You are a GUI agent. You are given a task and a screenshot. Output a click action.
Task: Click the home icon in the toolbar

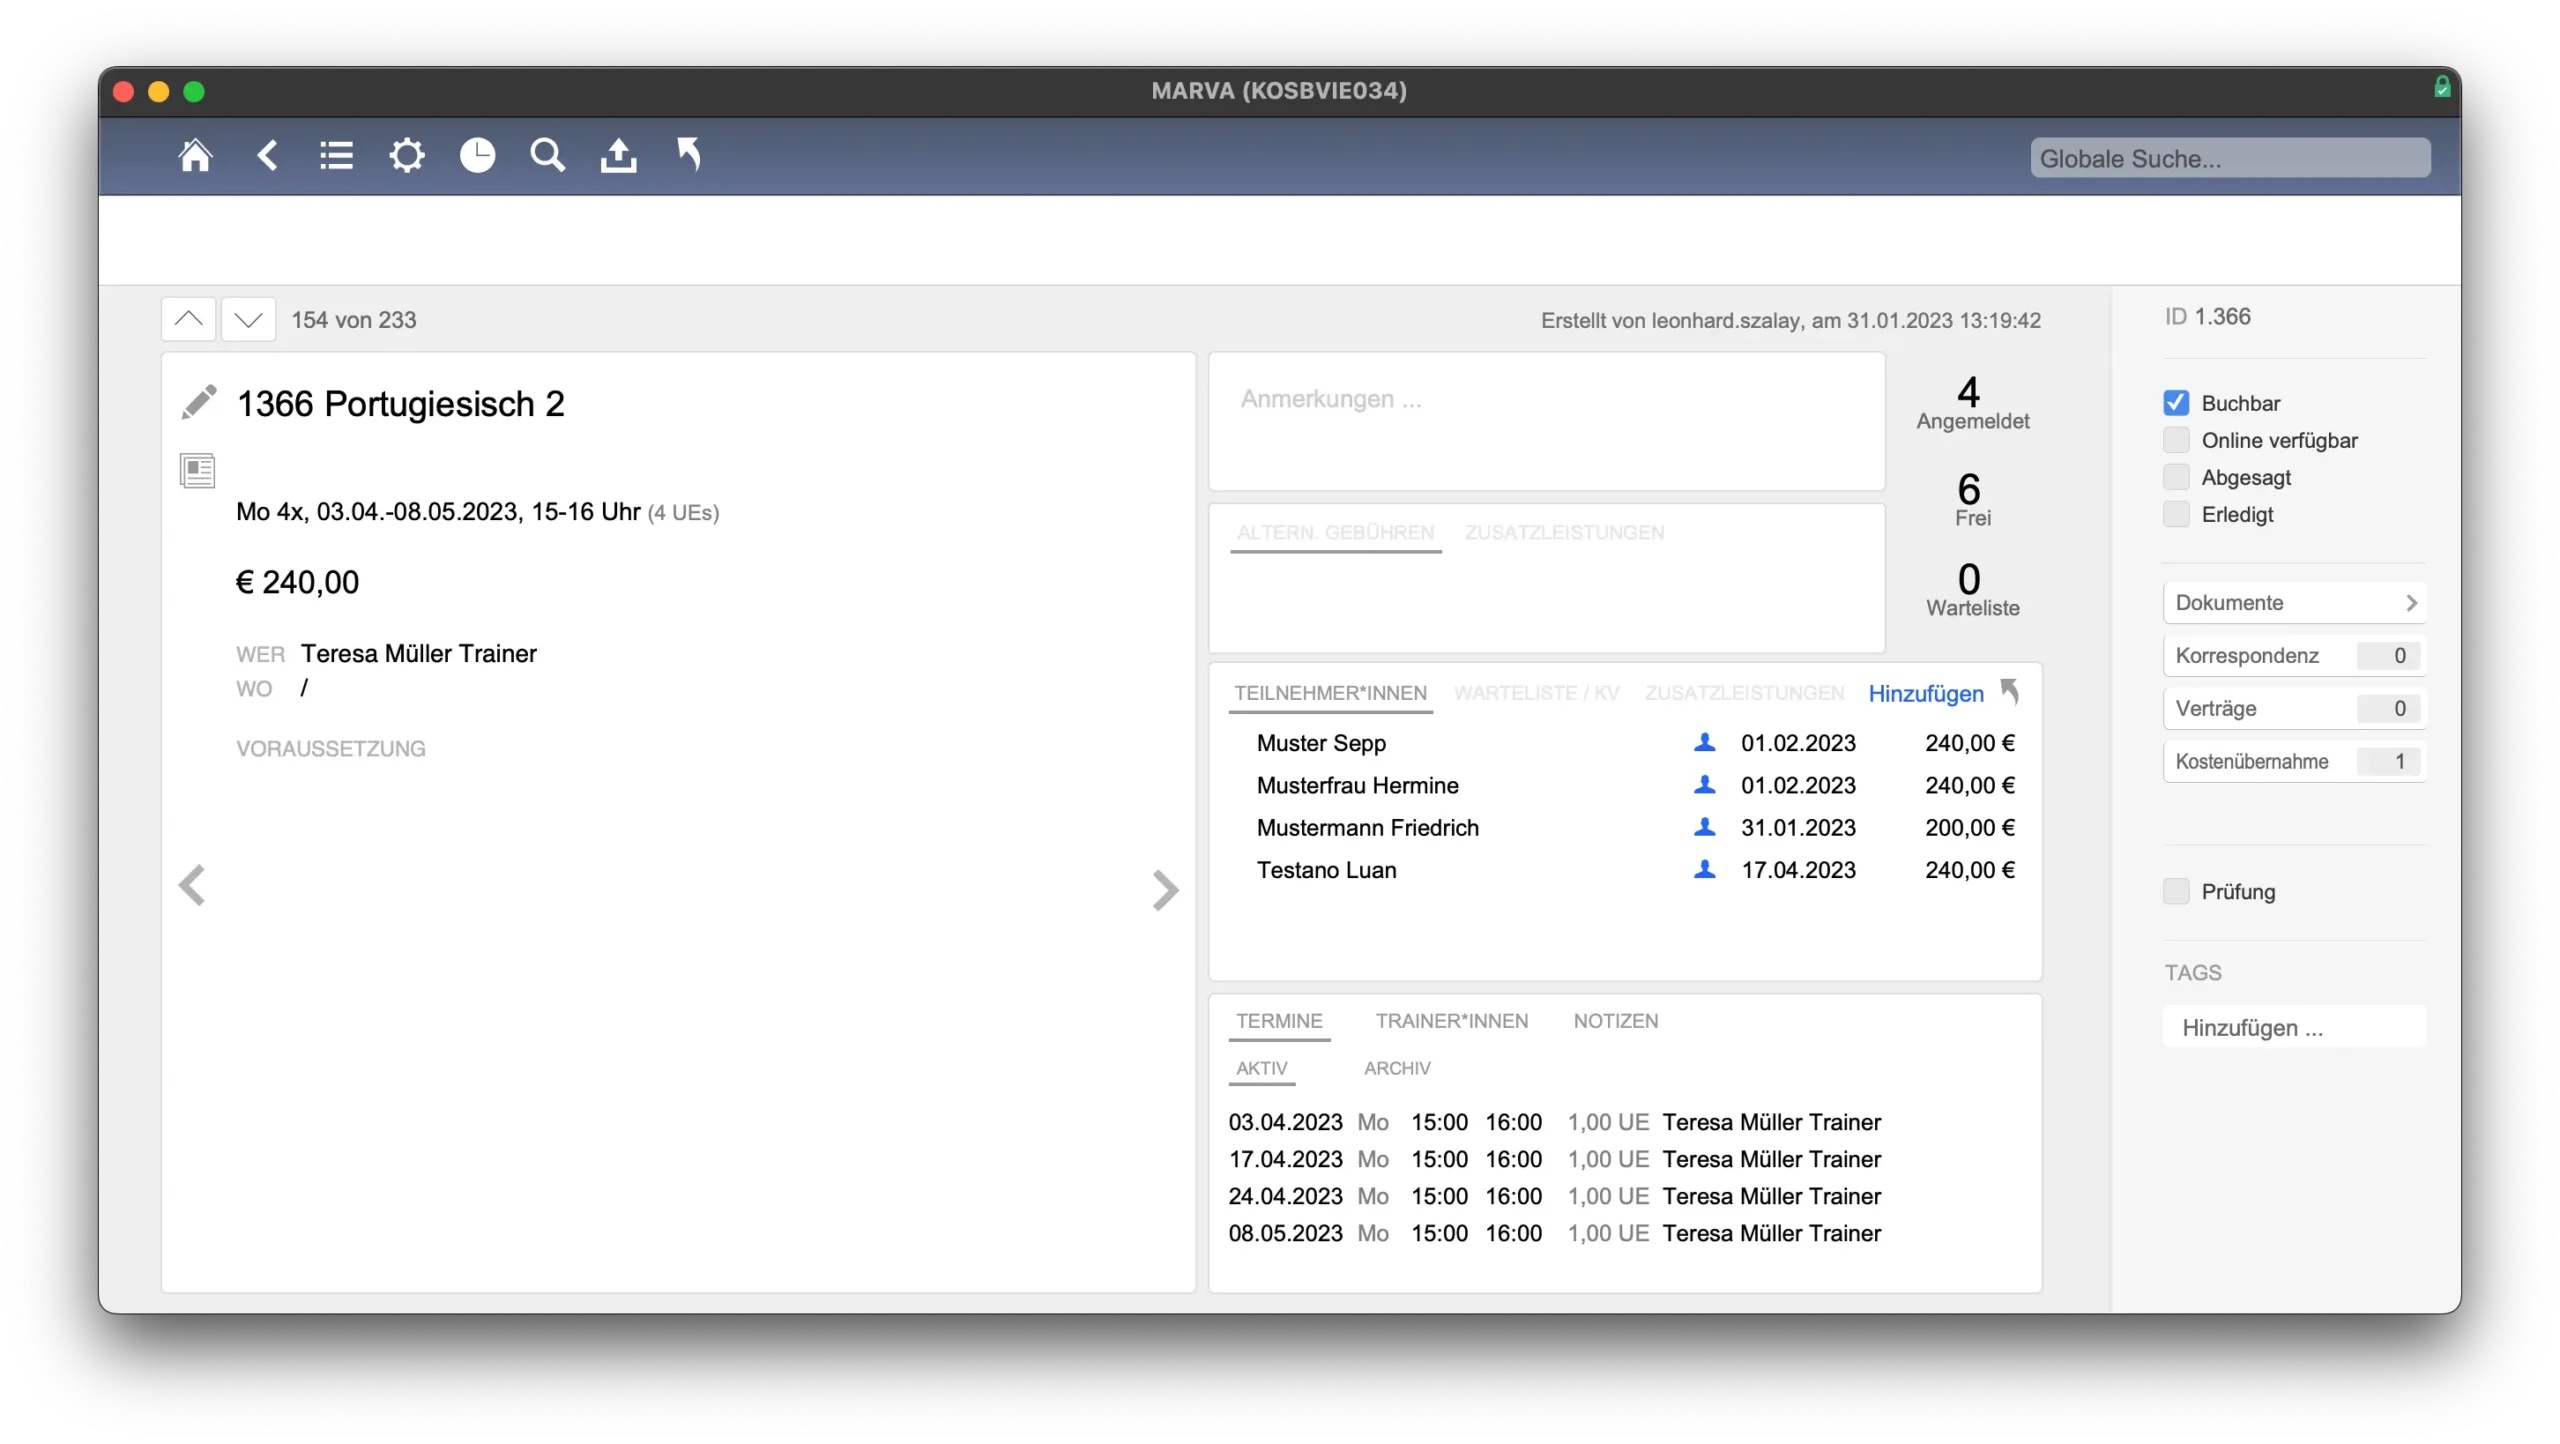click(196, 156)
